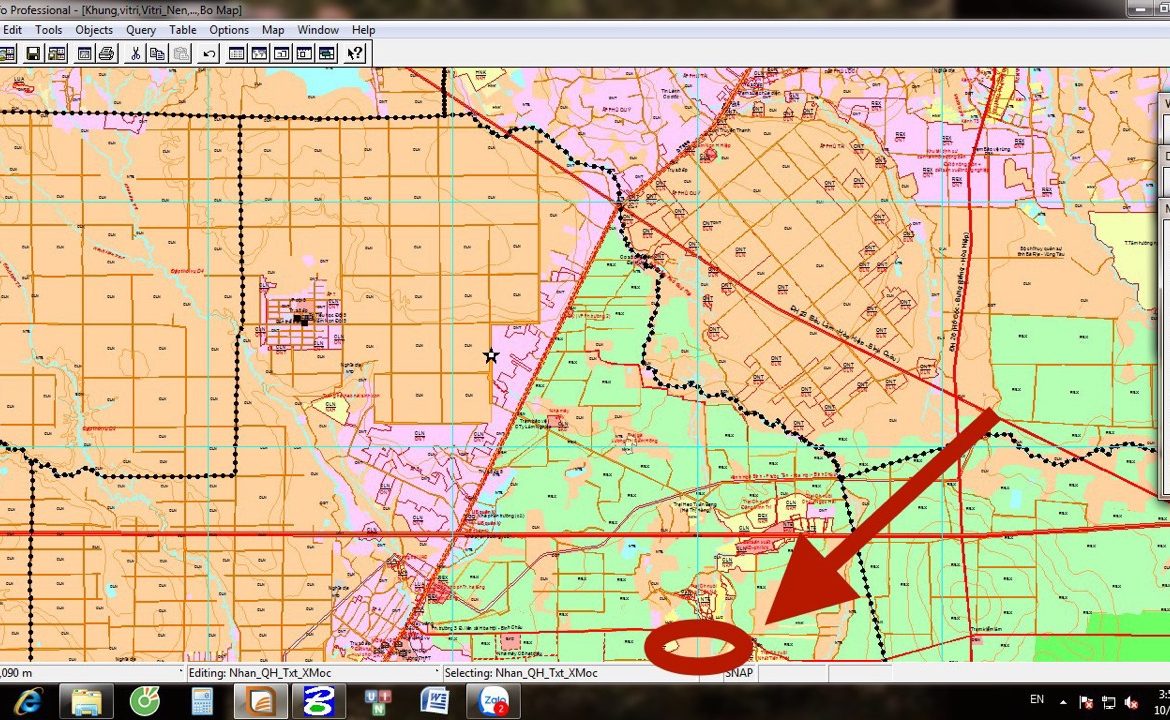This screenshot has width=1170, height=720.
Task: Click the window icon left of the printer
Action: 84,53
